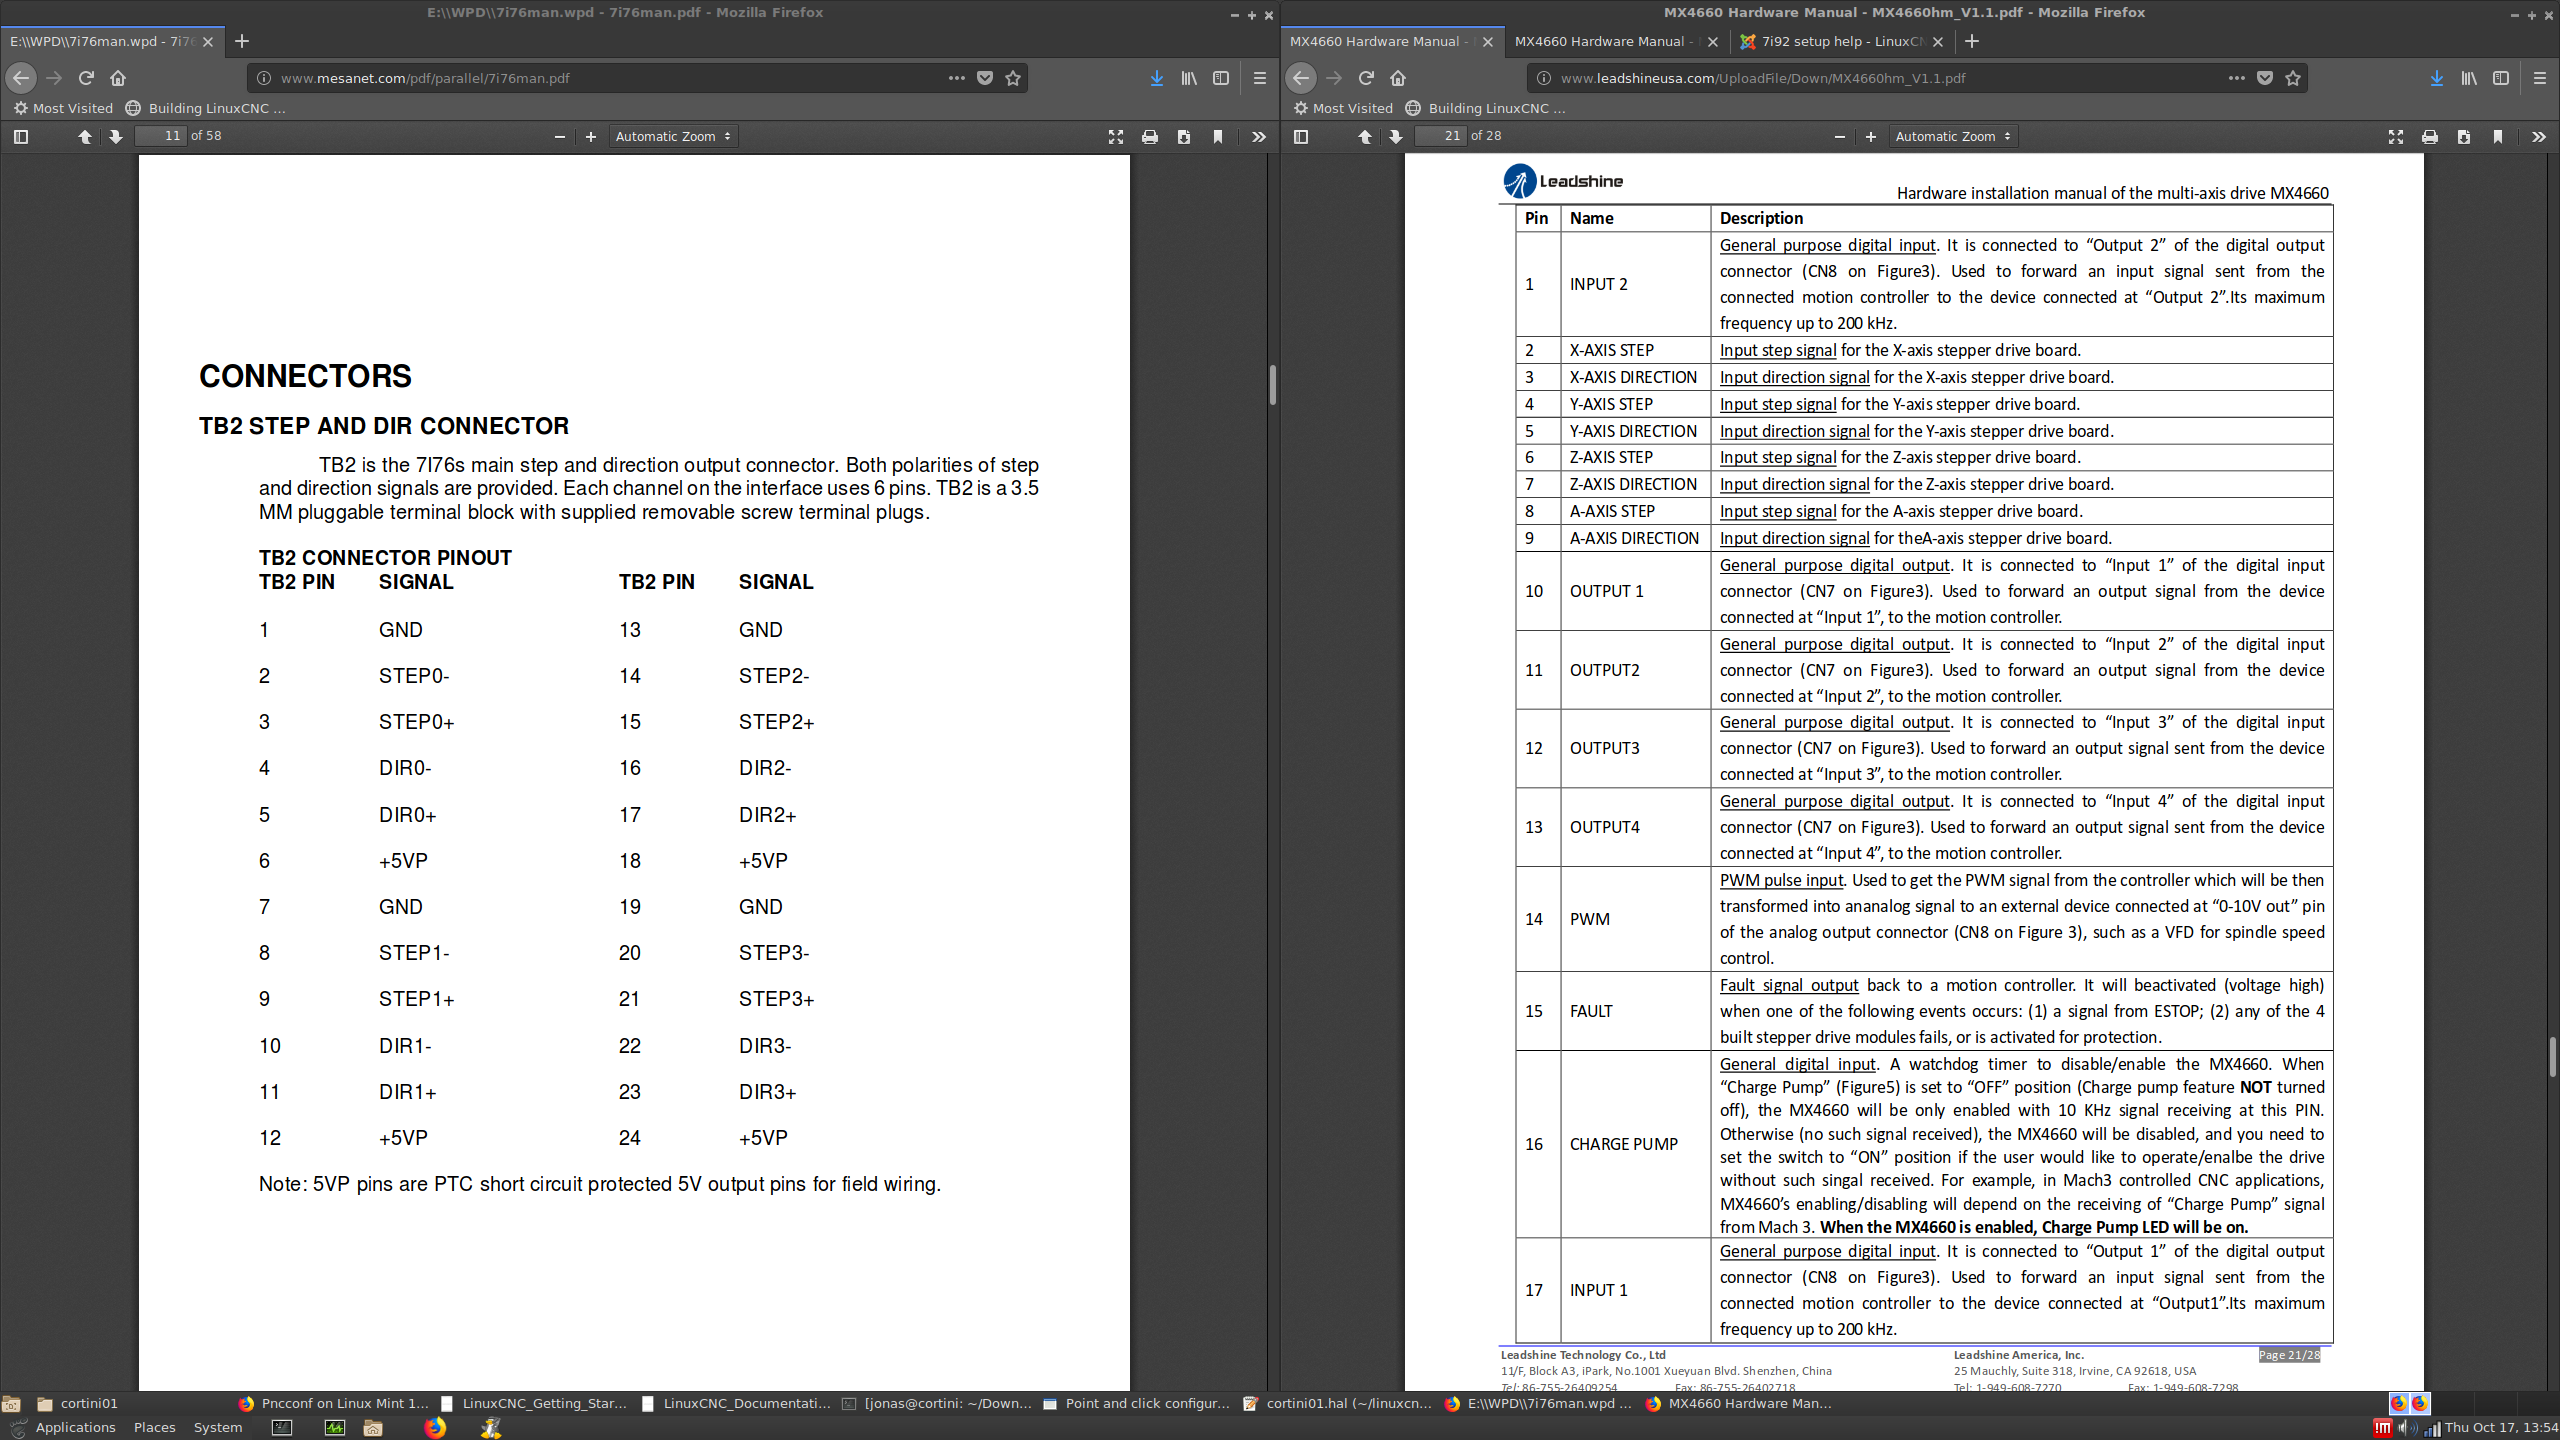The image size is (2560, 1440).
Task: Show site information for leadshineusa.com
Action: 1544,78
